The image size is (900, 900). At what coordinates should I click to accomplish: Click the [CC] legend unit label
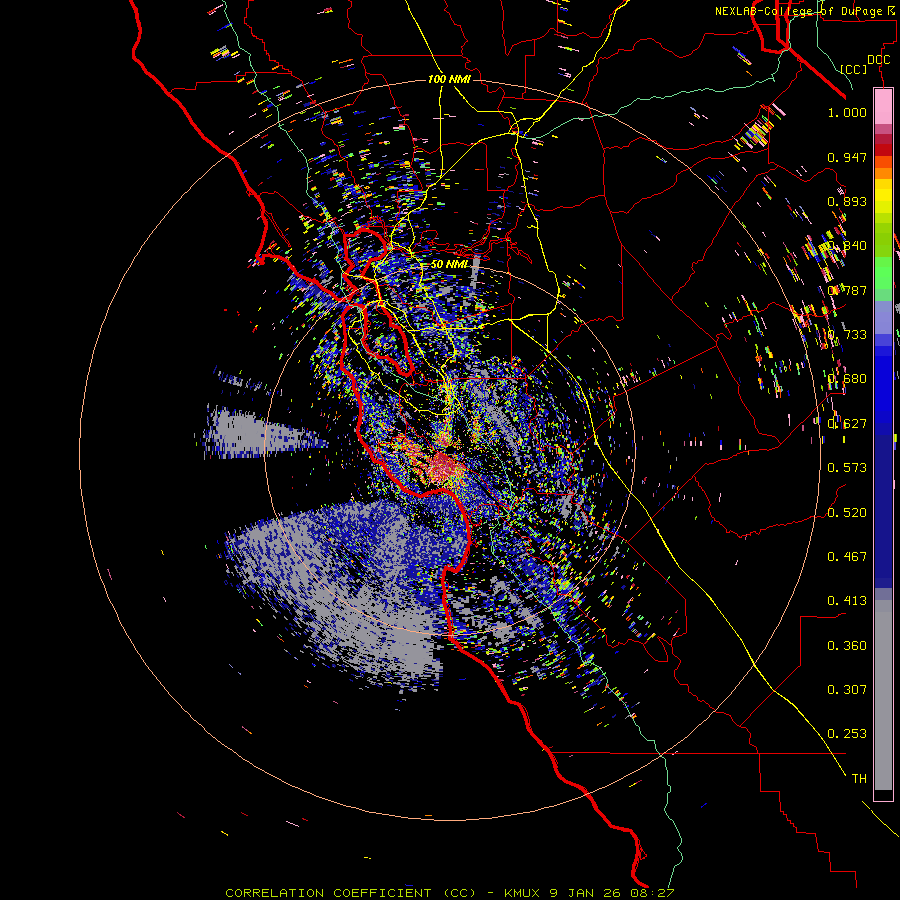[x=854, y=69]
